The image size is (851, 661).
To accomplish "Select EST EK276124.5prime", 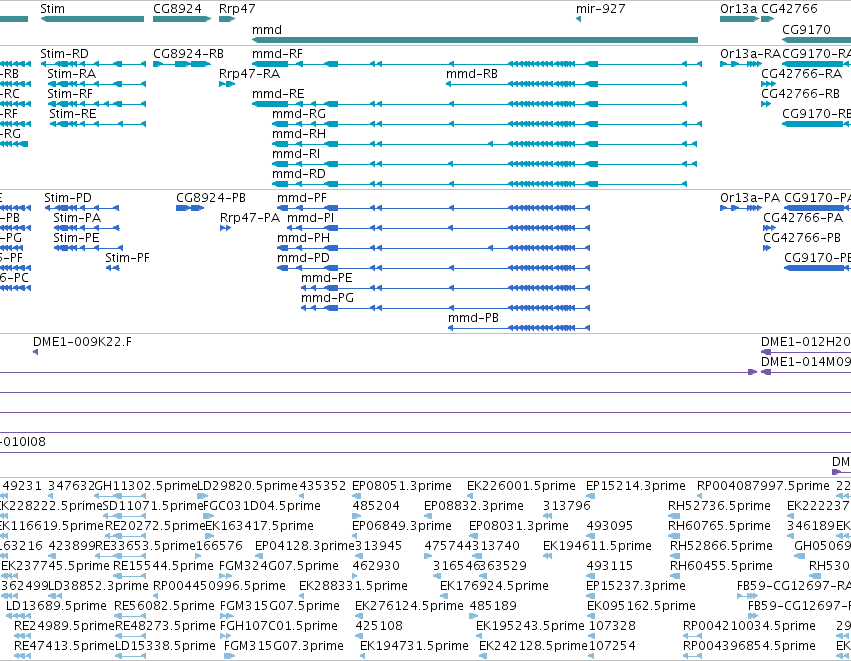I will click(359, 616).
